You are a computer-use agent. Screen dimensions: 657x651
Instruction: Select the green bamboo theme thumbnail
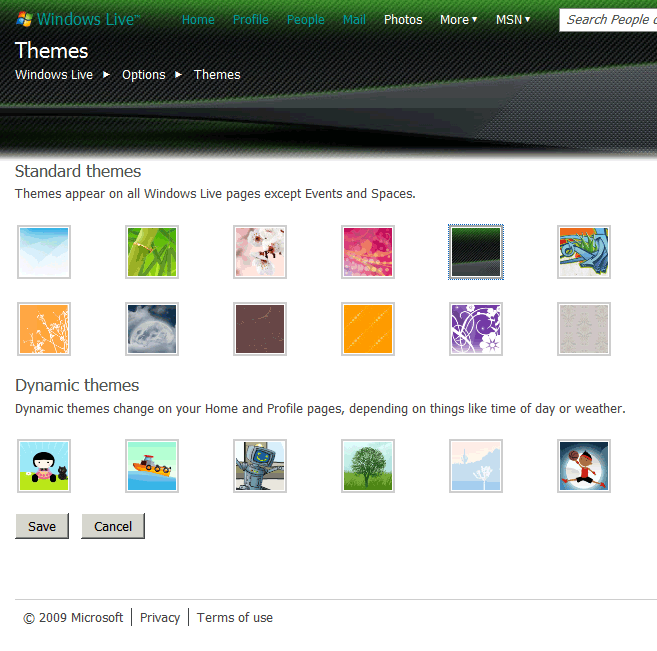coord(152,252)
